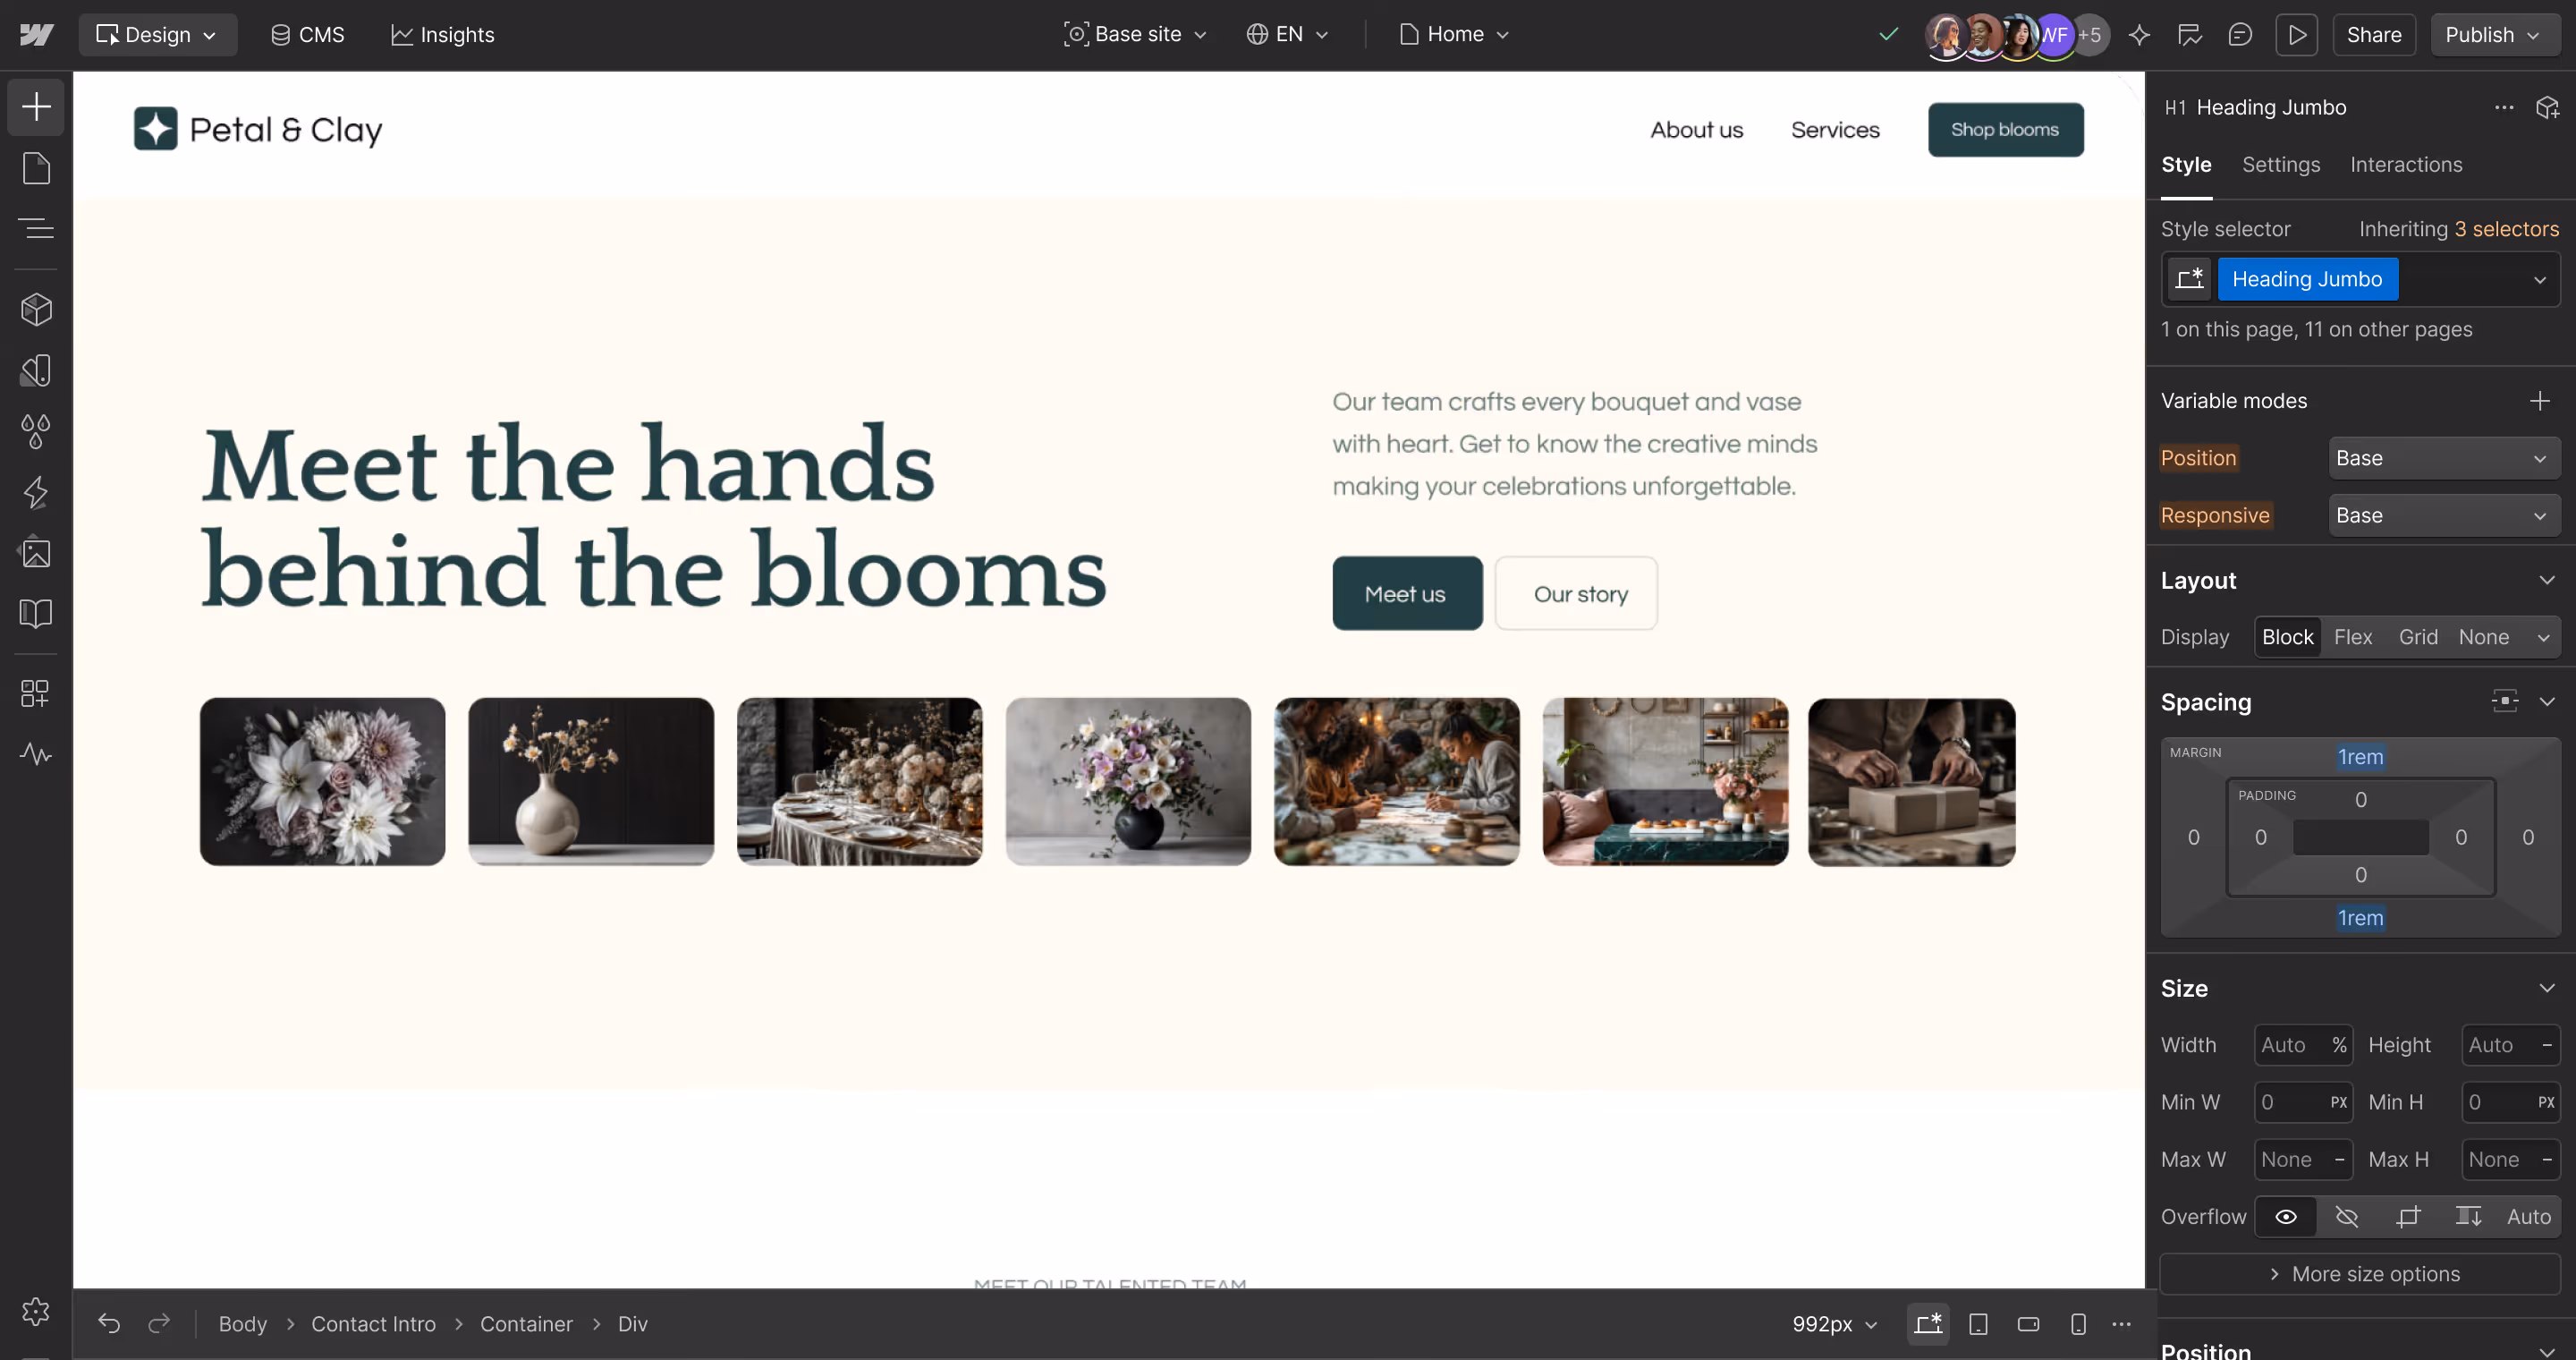
Task: Open the Components cube icon
Action: [x=36, y=310]
